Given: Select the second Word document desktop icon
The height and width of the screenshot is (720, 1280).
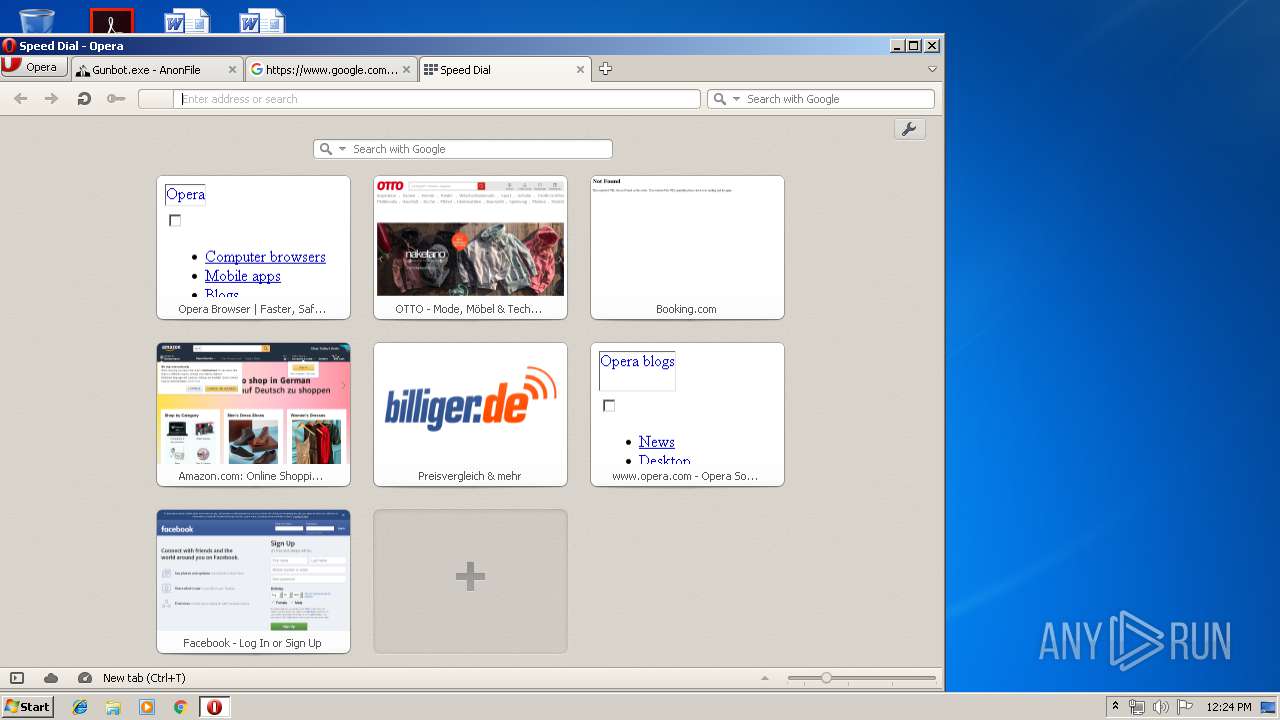Looking at the screenshot, I should coord(261,20).
